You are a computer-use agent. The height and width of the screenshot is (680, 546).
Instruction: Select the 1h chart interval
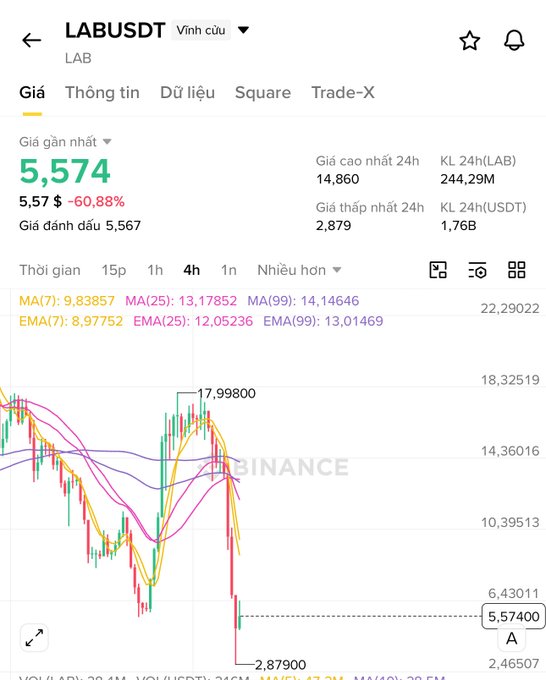[155, 270]
